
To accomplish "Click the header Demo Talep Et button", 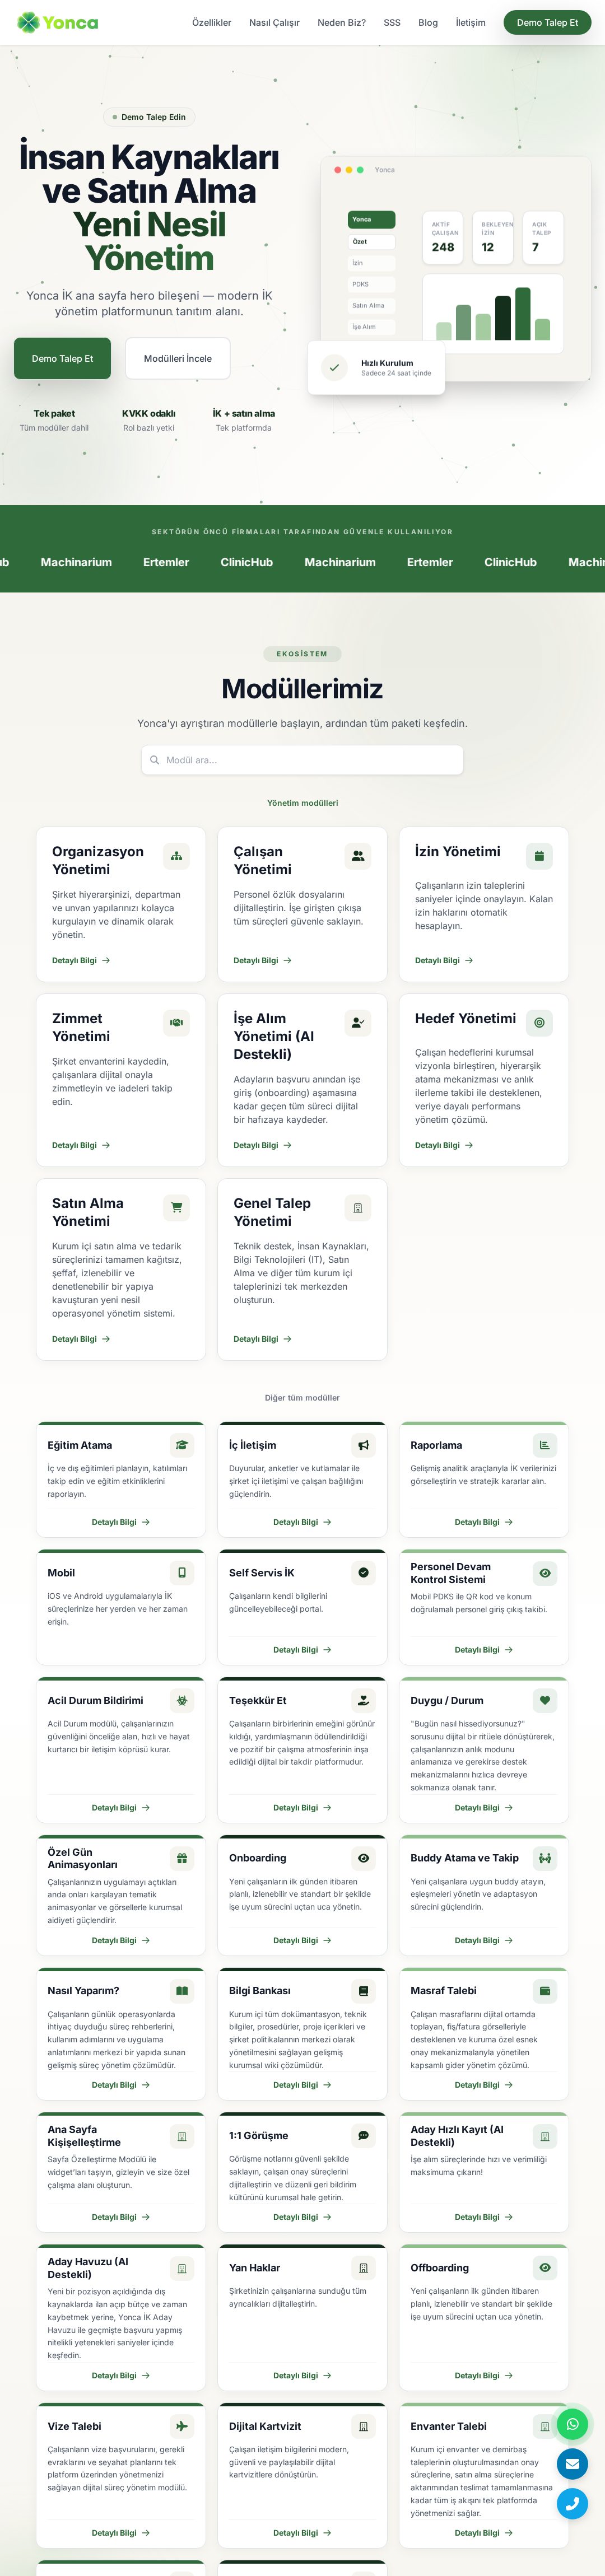I will coord(547,22).
